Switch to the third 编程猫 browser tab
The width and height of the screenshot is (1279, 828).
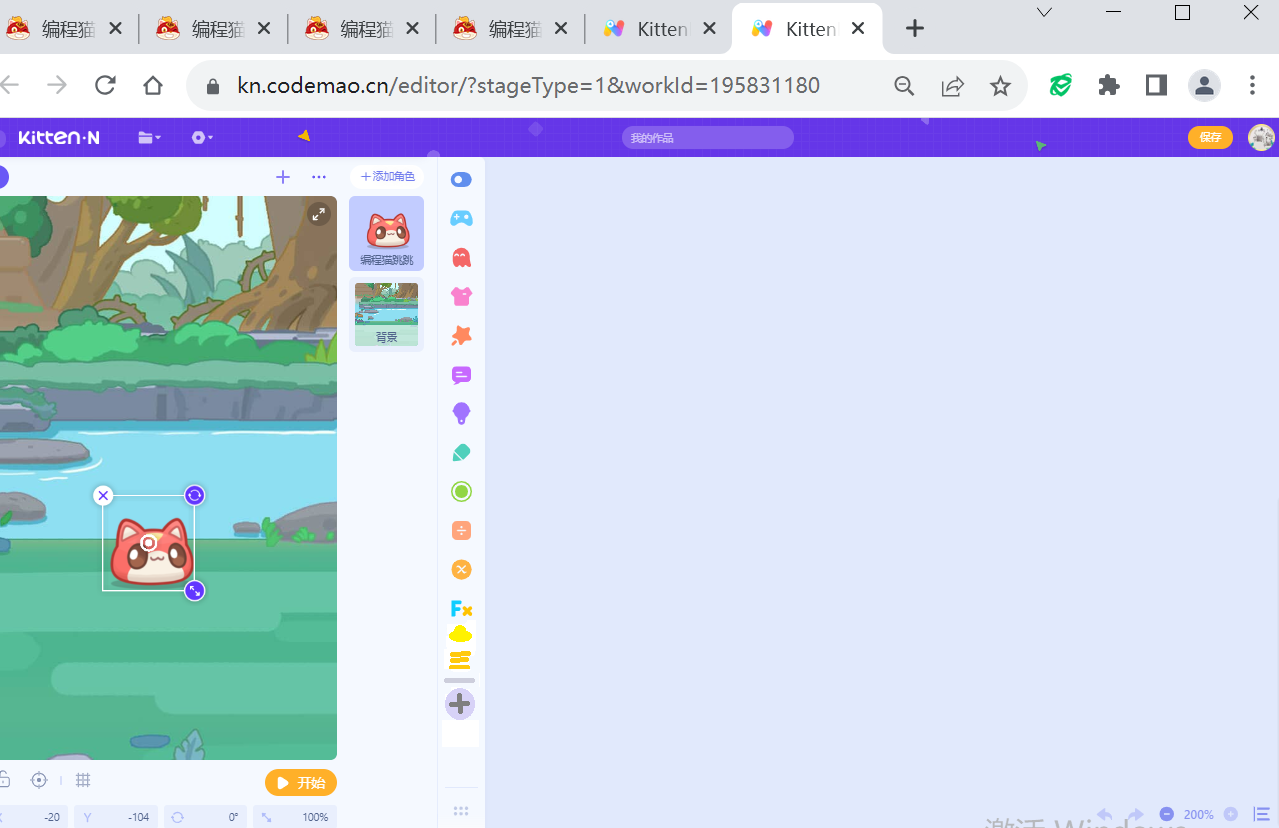click(x=362, y=29)
